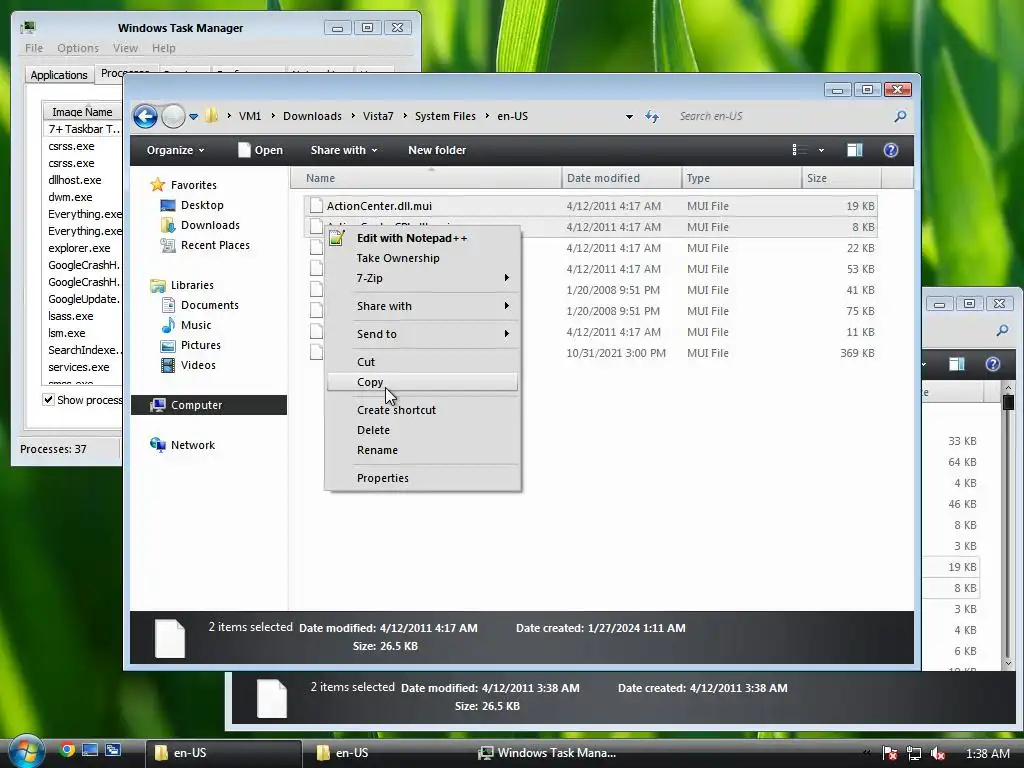Choose Cut from the context menu
Screen dimensions: 1024x768
[x=422, y=362]
